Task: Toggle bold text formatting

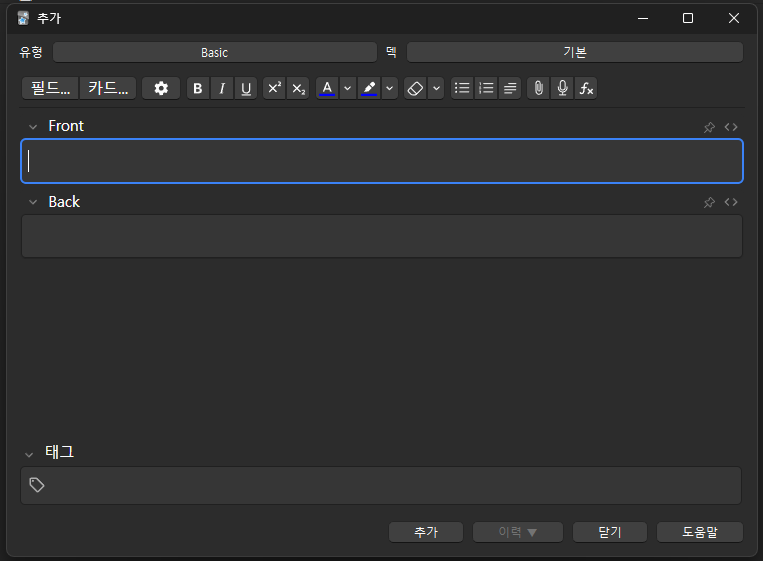Action: [x=198, y=88]
